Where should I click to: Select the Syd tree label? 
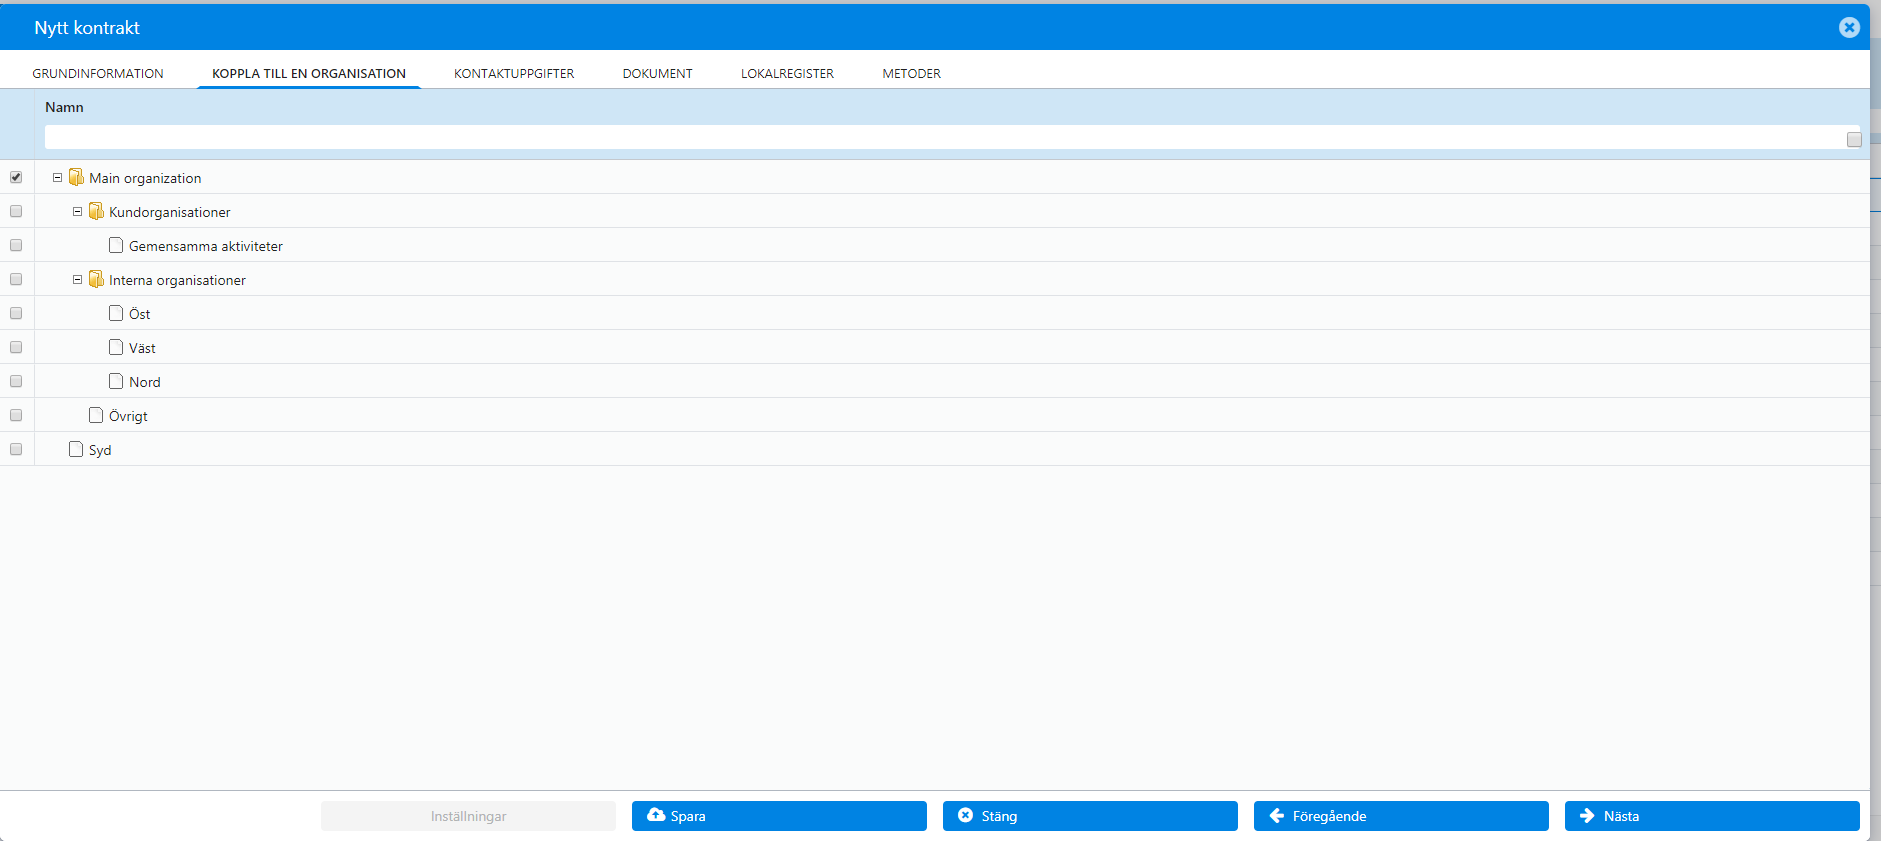pyautogui.click(x=100, y=450)
